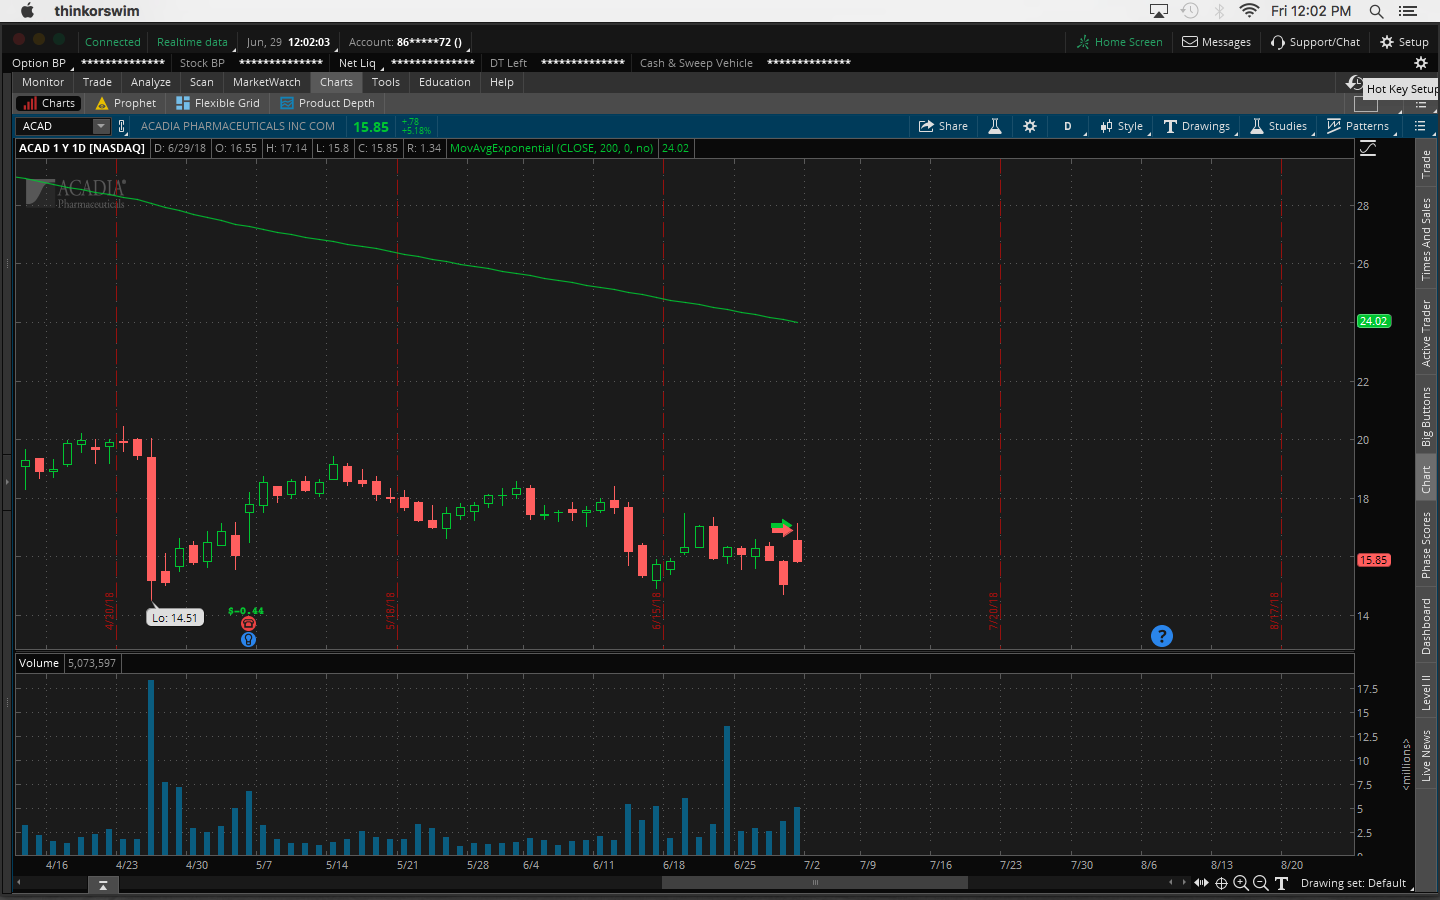Open the Drawing set: Default menu
Screen dimensions: 1440x900
tap(1356, 883)
